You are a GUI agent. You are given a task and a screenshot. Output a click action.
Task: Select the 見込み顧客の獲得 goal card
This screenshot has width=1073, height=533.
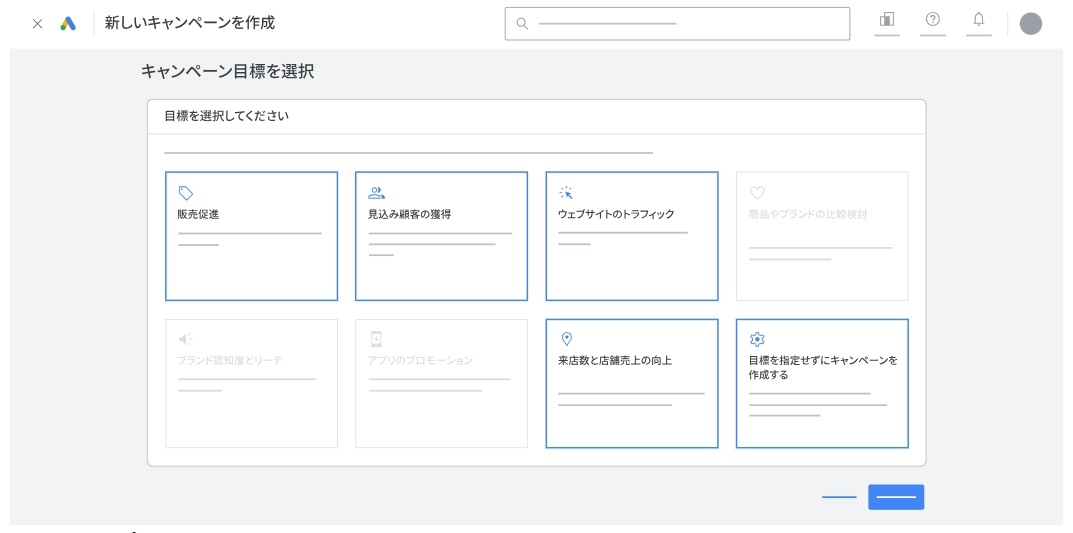click(441, 236)
